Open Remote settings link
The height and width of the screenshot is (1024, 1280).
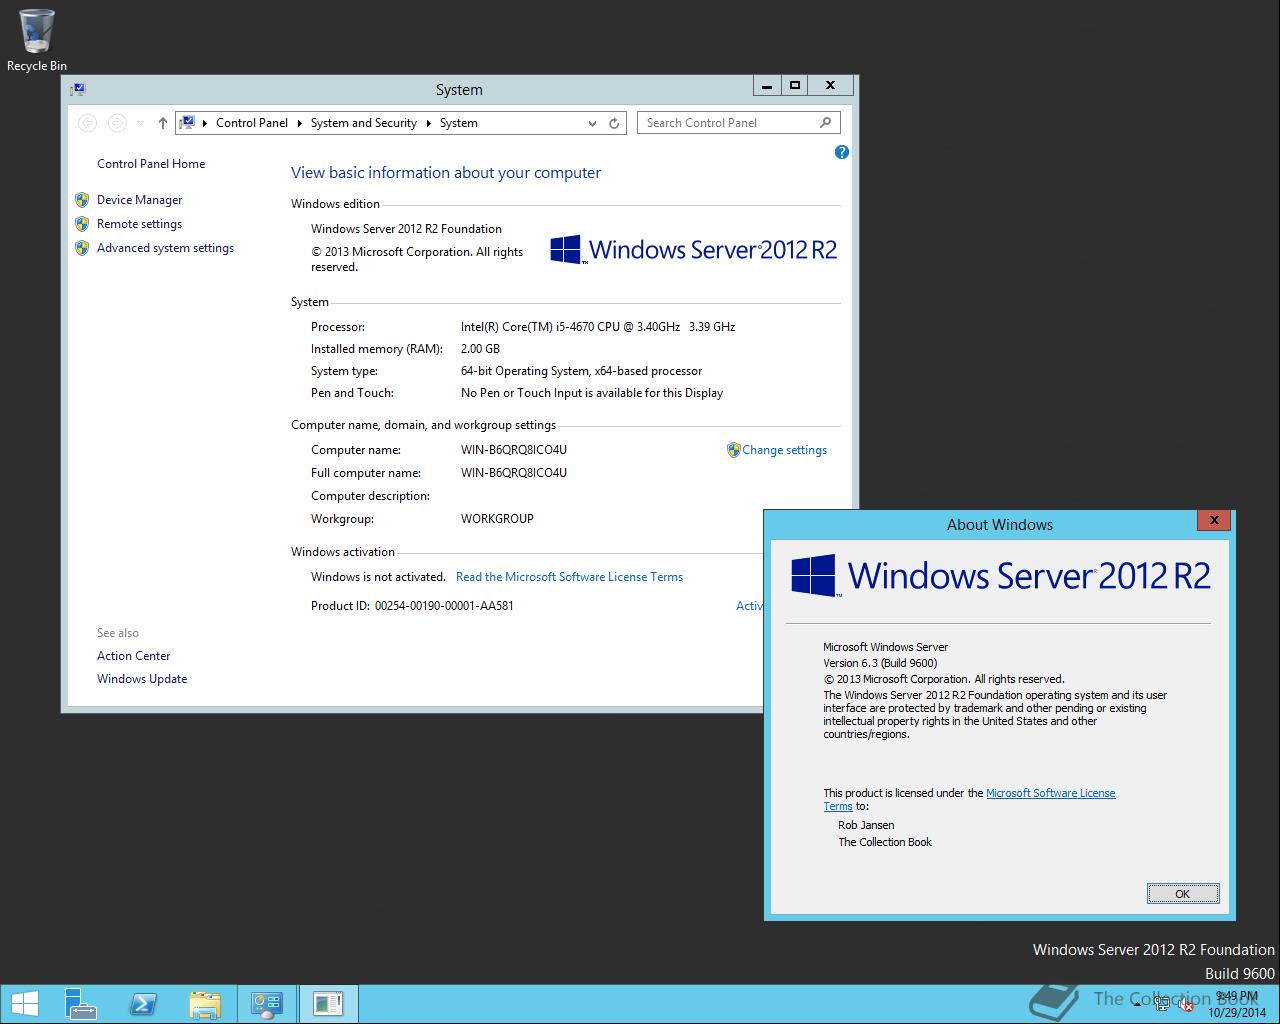click(x=139, y=224)
